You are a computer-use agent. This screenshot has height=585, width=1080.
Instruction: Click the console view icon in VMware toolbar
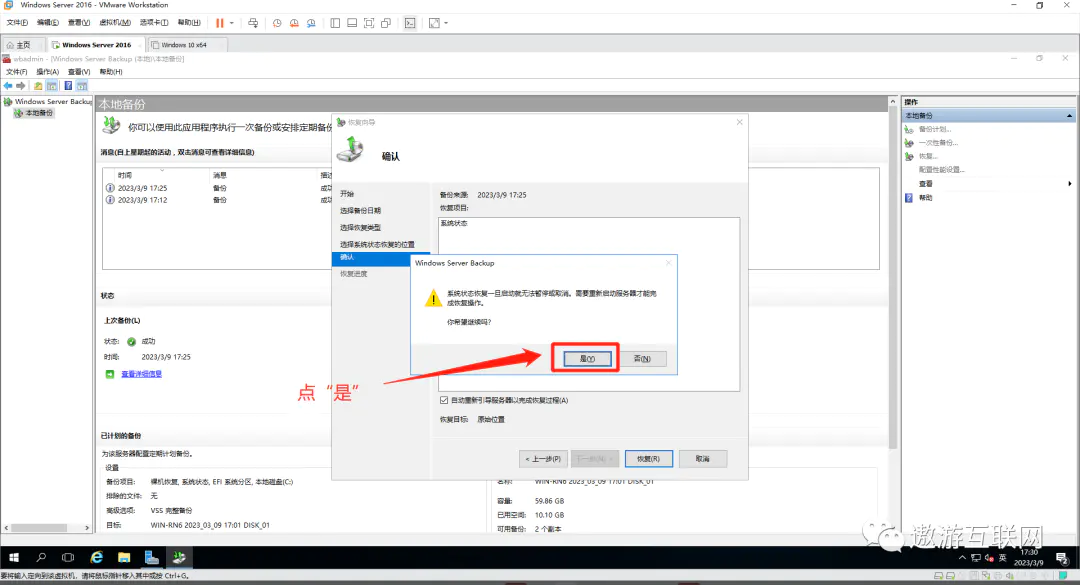tap(410, 23)
